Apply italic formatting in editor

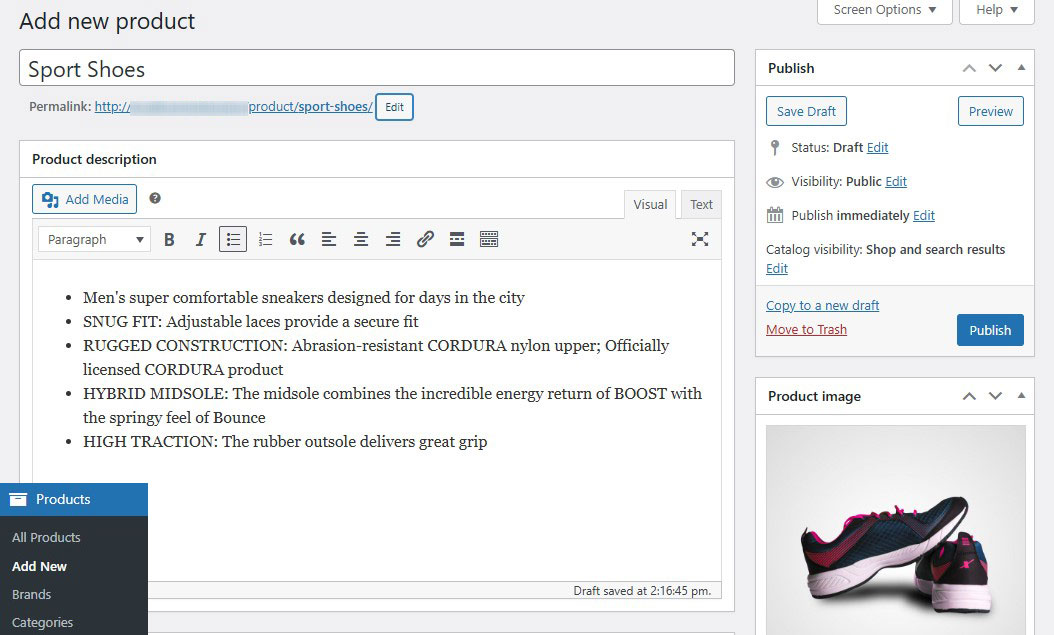200,239
